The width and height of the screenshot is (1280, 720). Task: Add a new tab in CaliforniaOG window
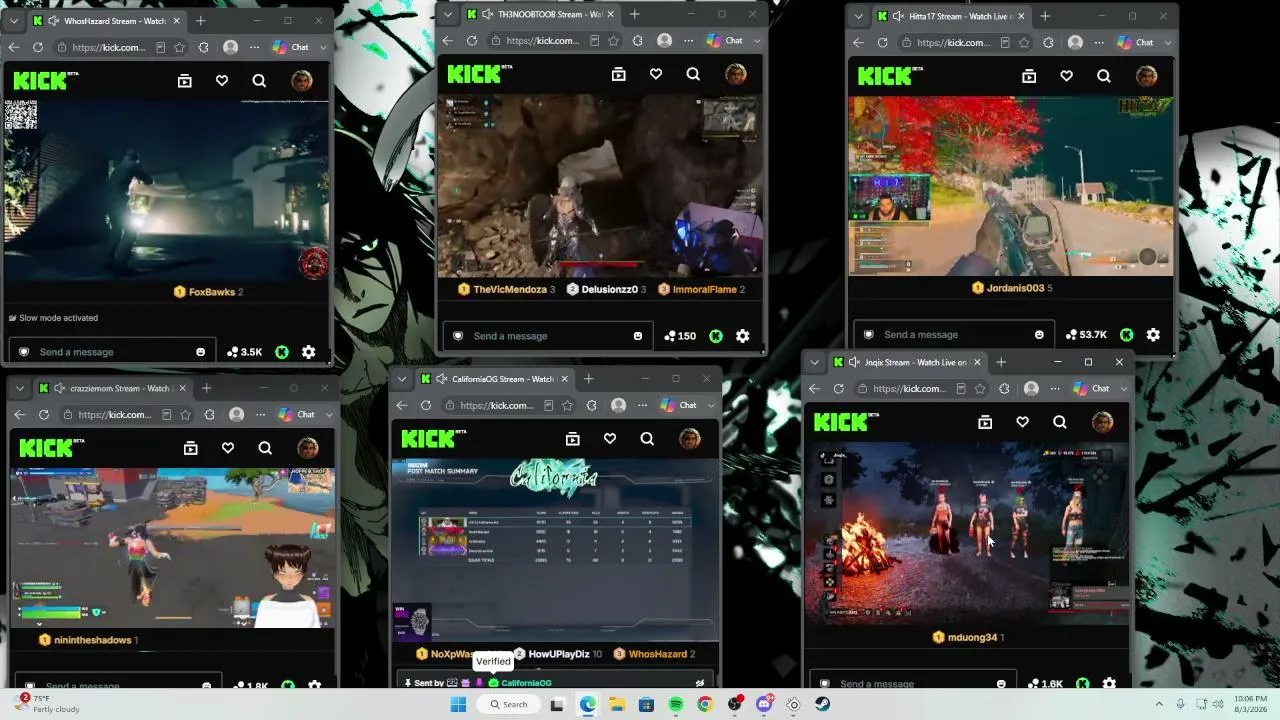click(588, 379)
